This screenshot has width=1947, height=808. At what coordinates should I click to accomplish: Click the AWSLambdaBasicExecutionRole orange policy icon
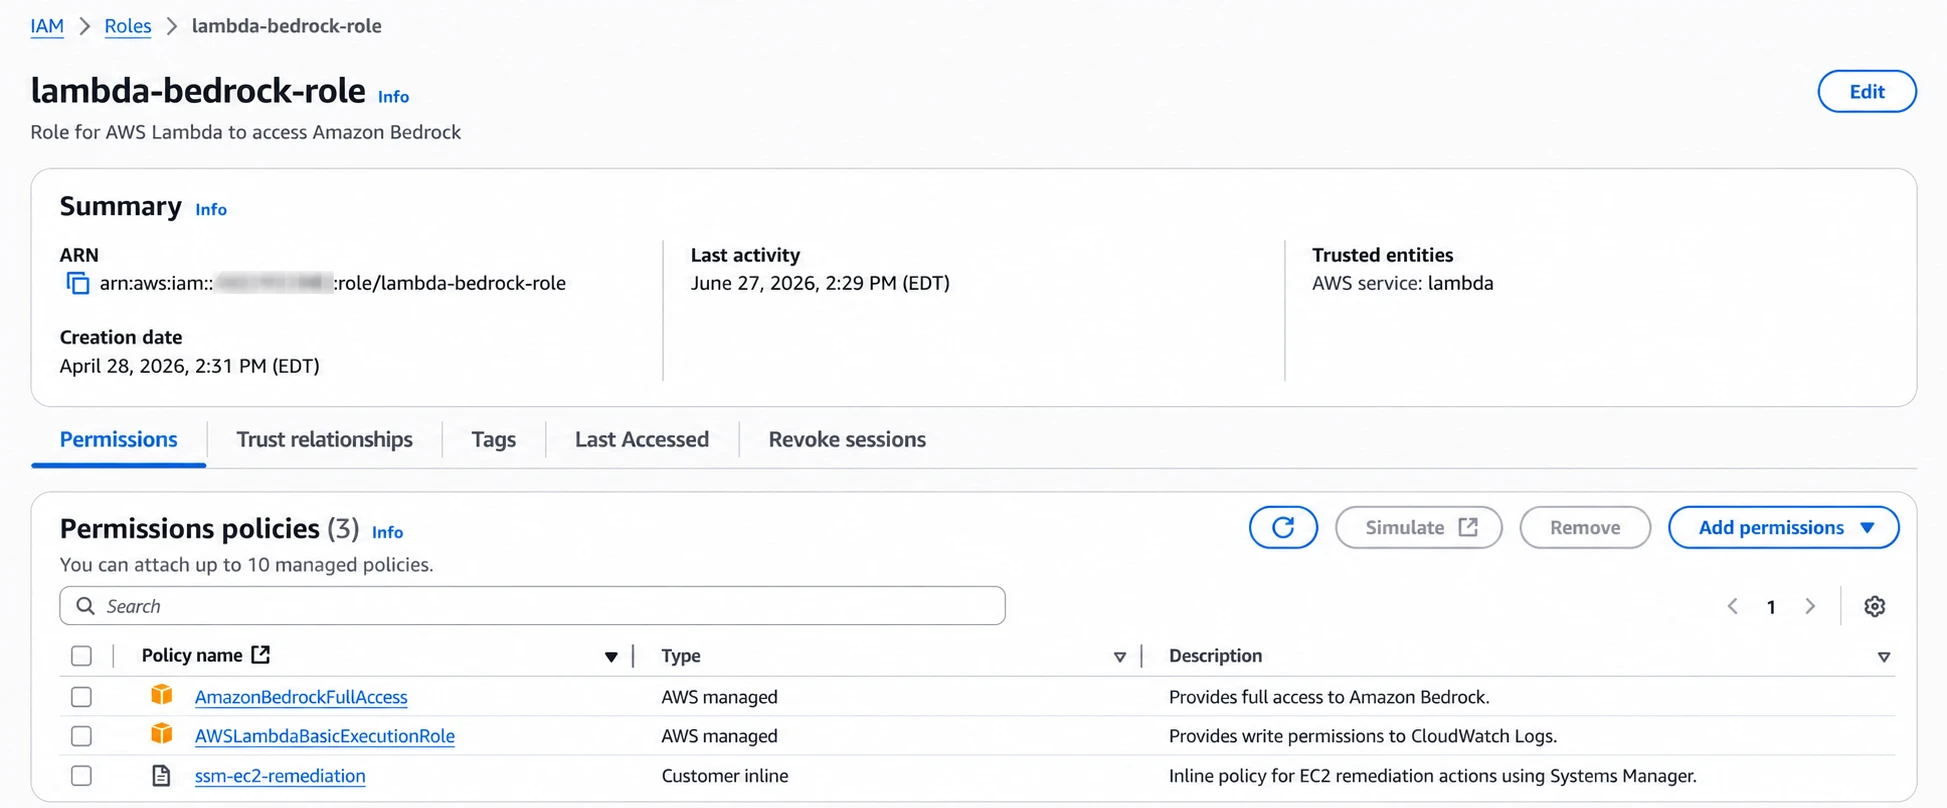pos(161,735)
